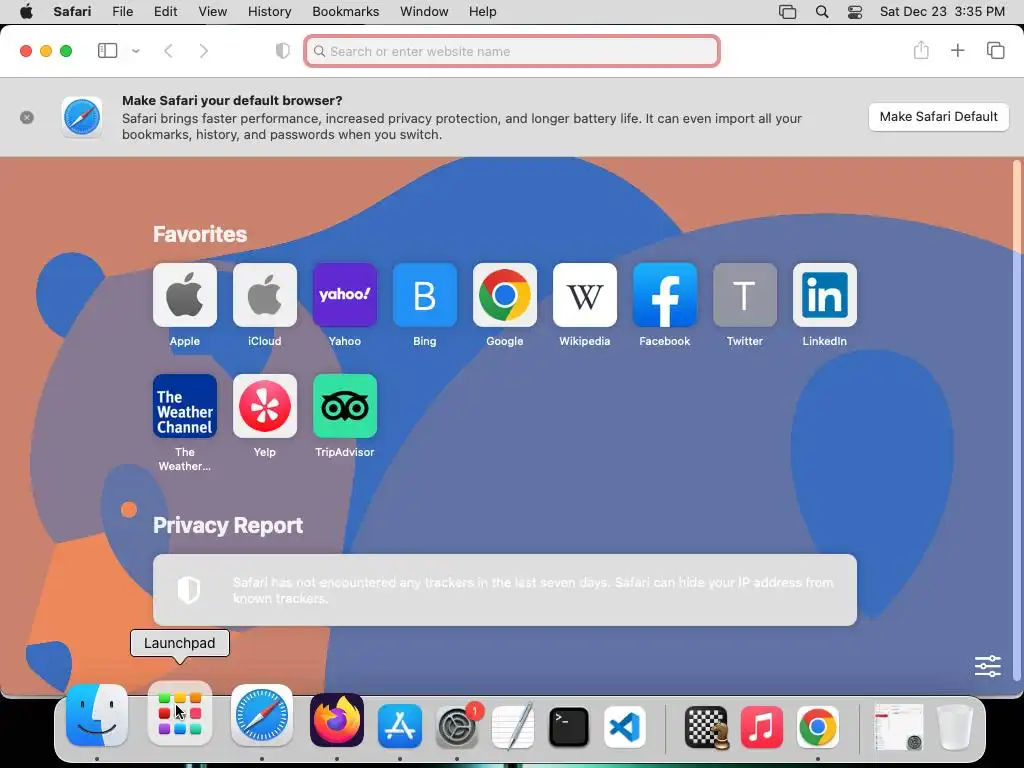Open Finder from the Dock

(97, 714)
